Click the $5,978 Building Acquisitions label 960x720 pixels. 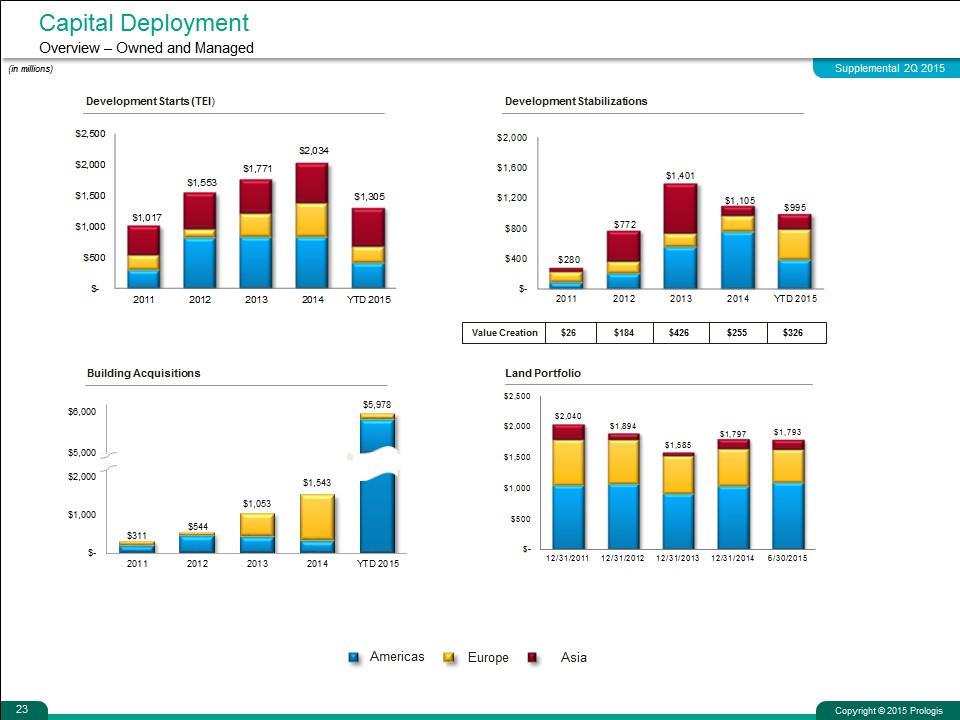(377, 404)
